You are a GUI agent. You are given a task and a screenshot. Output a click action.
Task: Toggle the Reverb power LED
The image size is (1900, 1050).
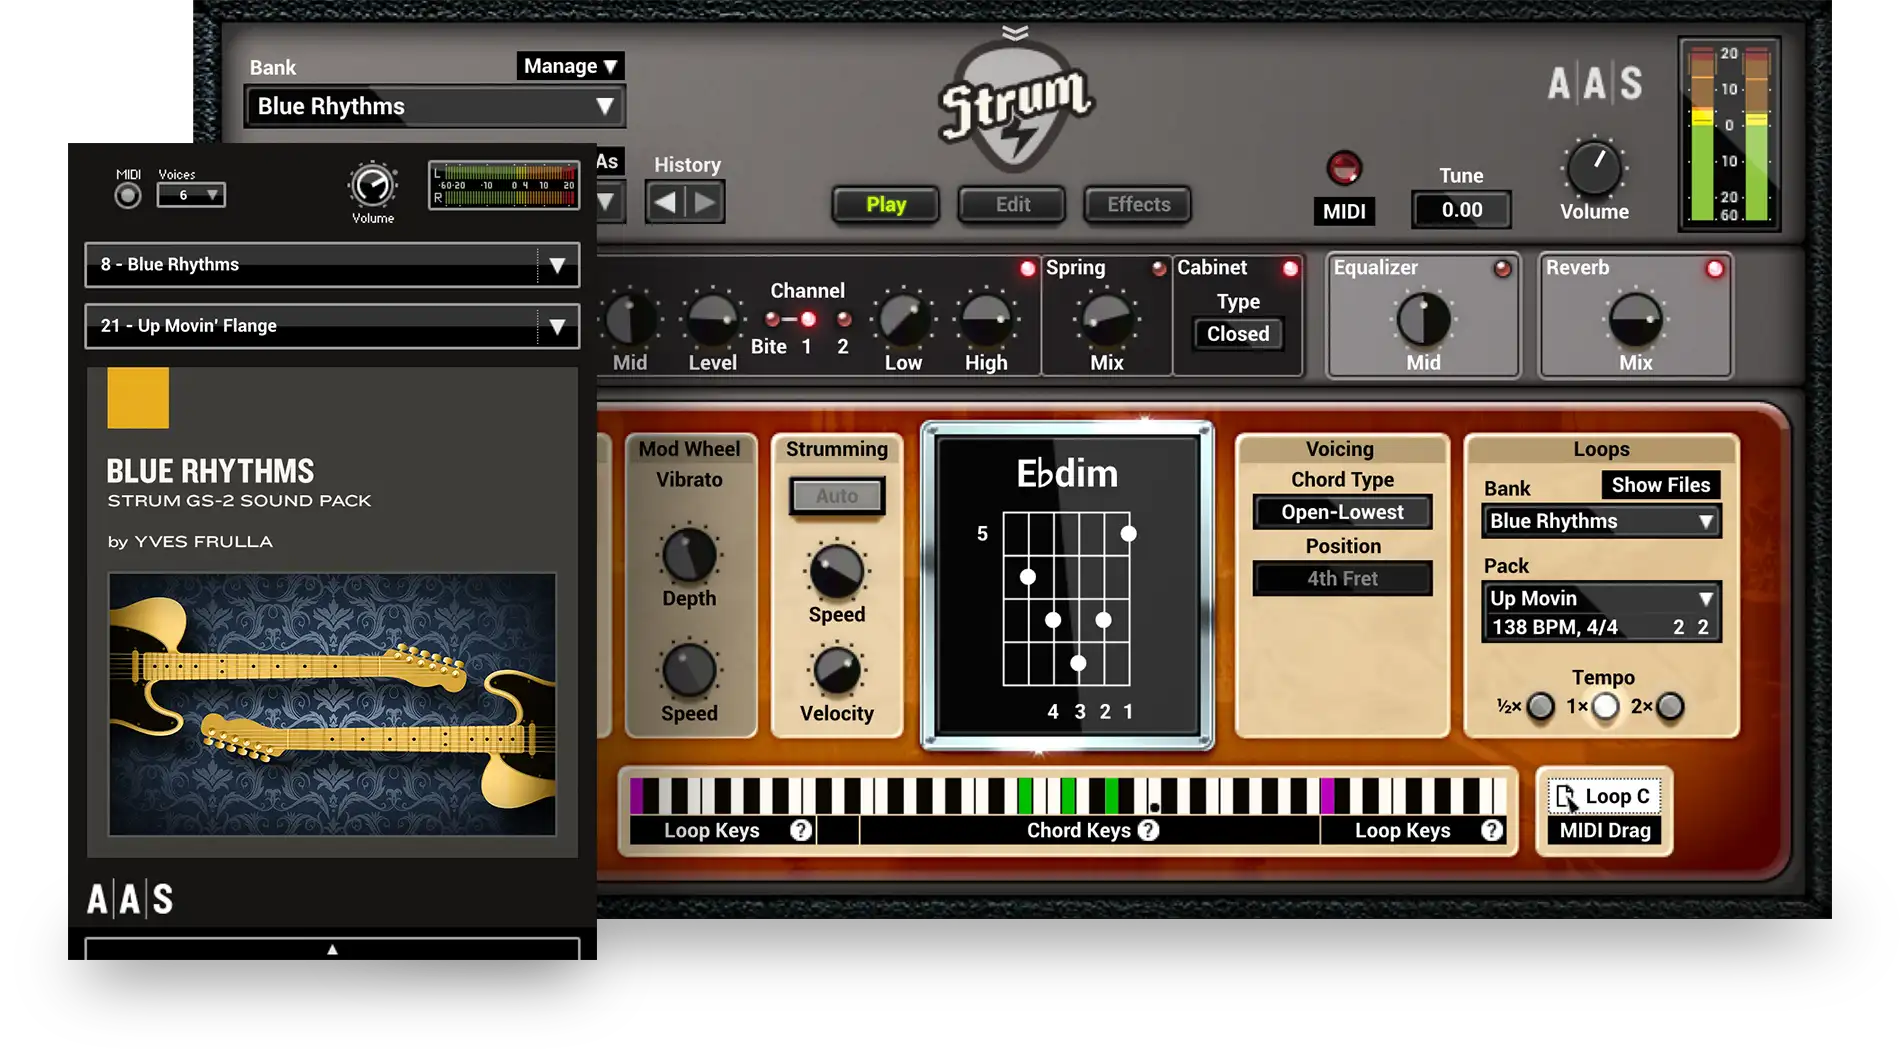coord(1715,268)
